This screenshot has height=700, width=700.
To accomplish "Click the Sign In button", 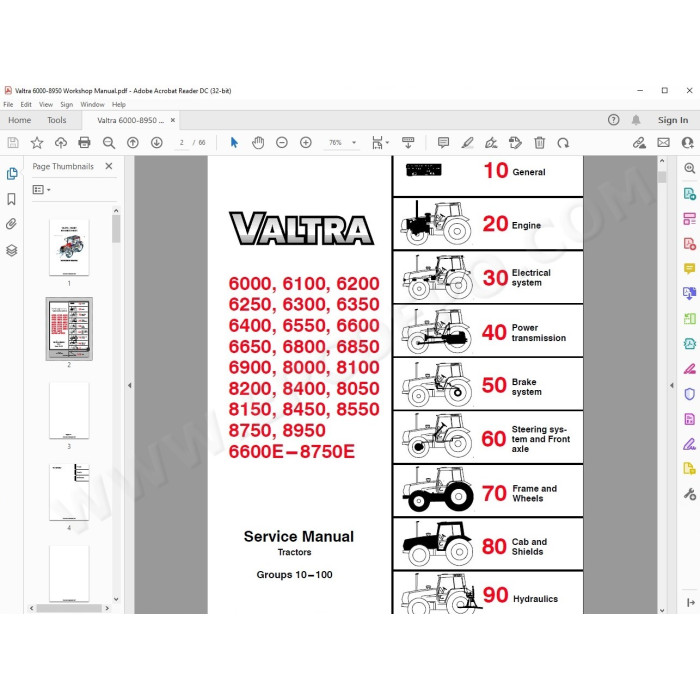I will coord(673,120).
